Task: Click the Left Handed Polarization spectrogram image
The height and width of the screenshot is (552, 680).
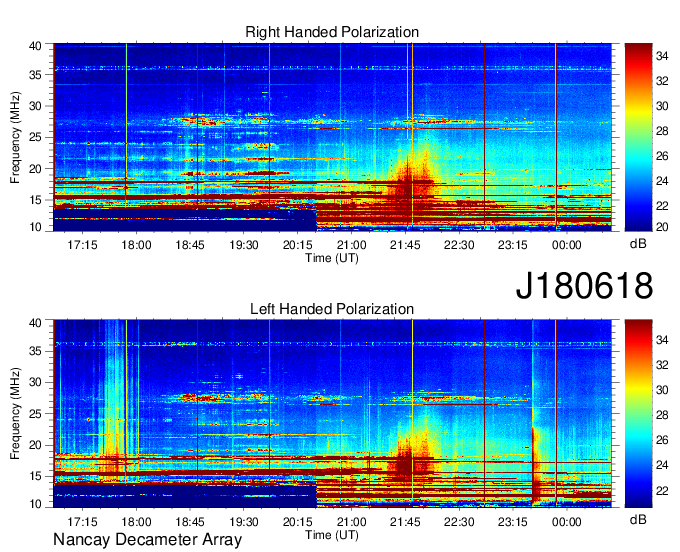Action: 332,414
